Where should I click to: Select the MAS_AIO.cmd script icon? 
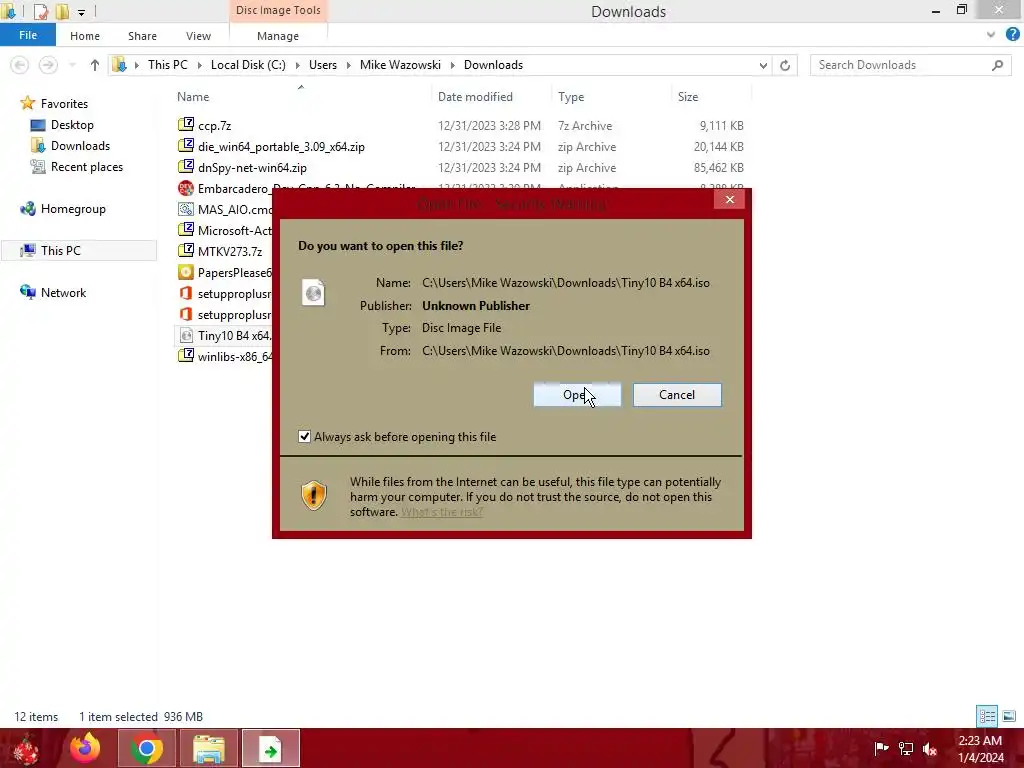pos(186,209)
